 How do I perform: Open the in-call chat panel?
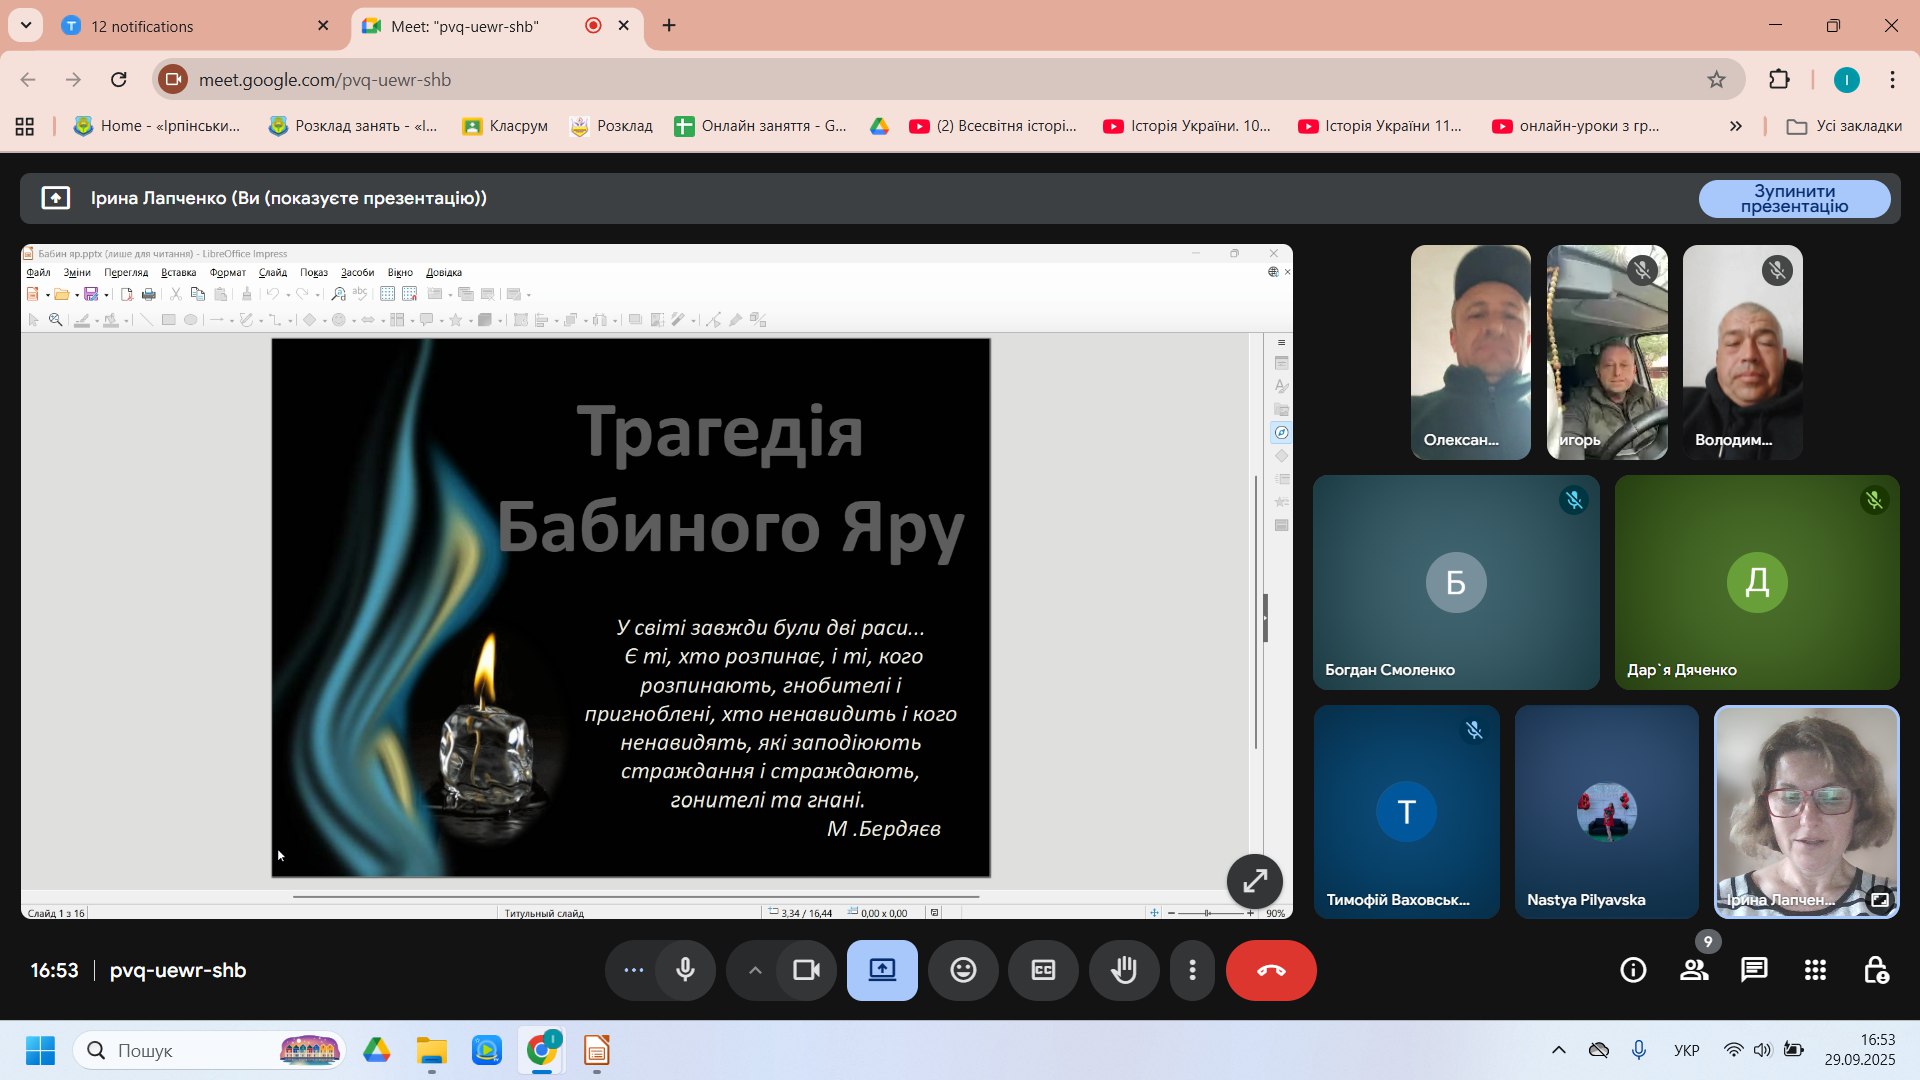[1754, 970]
